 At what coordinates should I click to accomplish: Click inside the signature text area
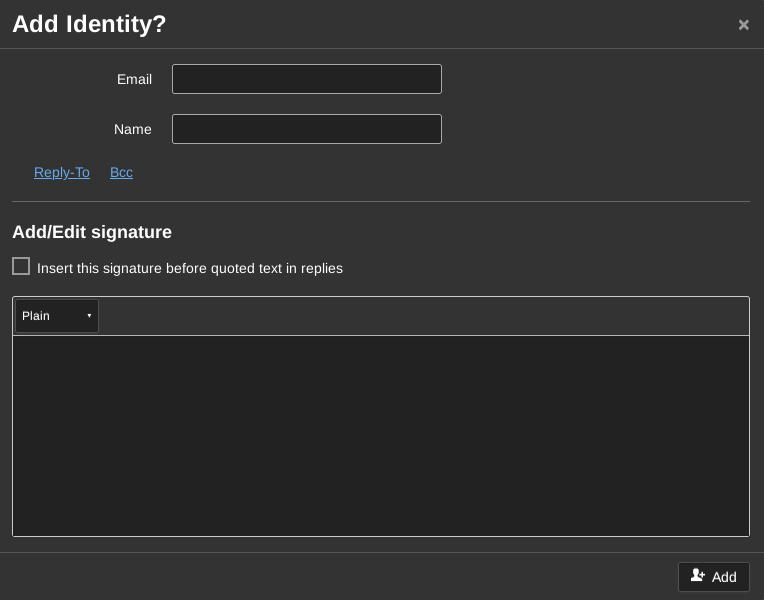380,435
